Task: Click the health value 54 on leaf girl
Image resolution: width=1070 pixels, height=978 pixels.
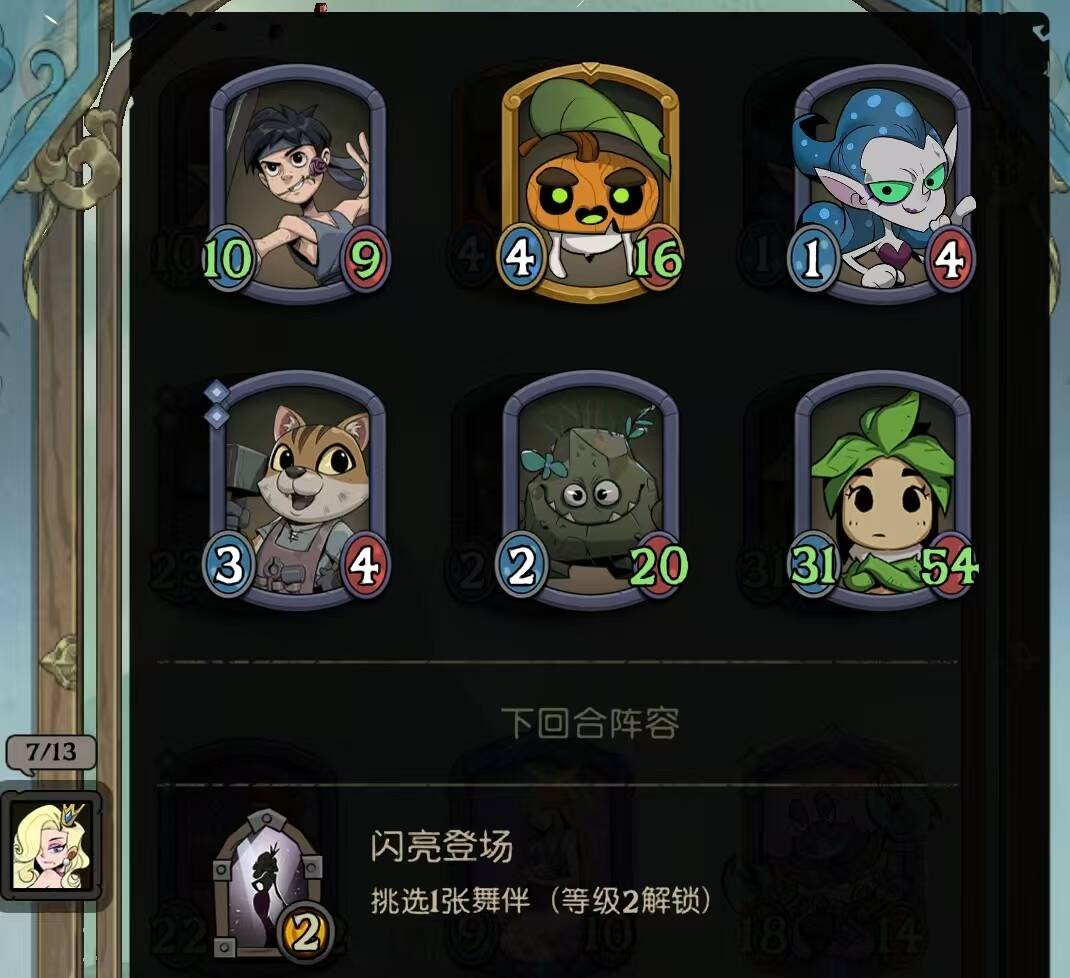Action: [950, 565]
